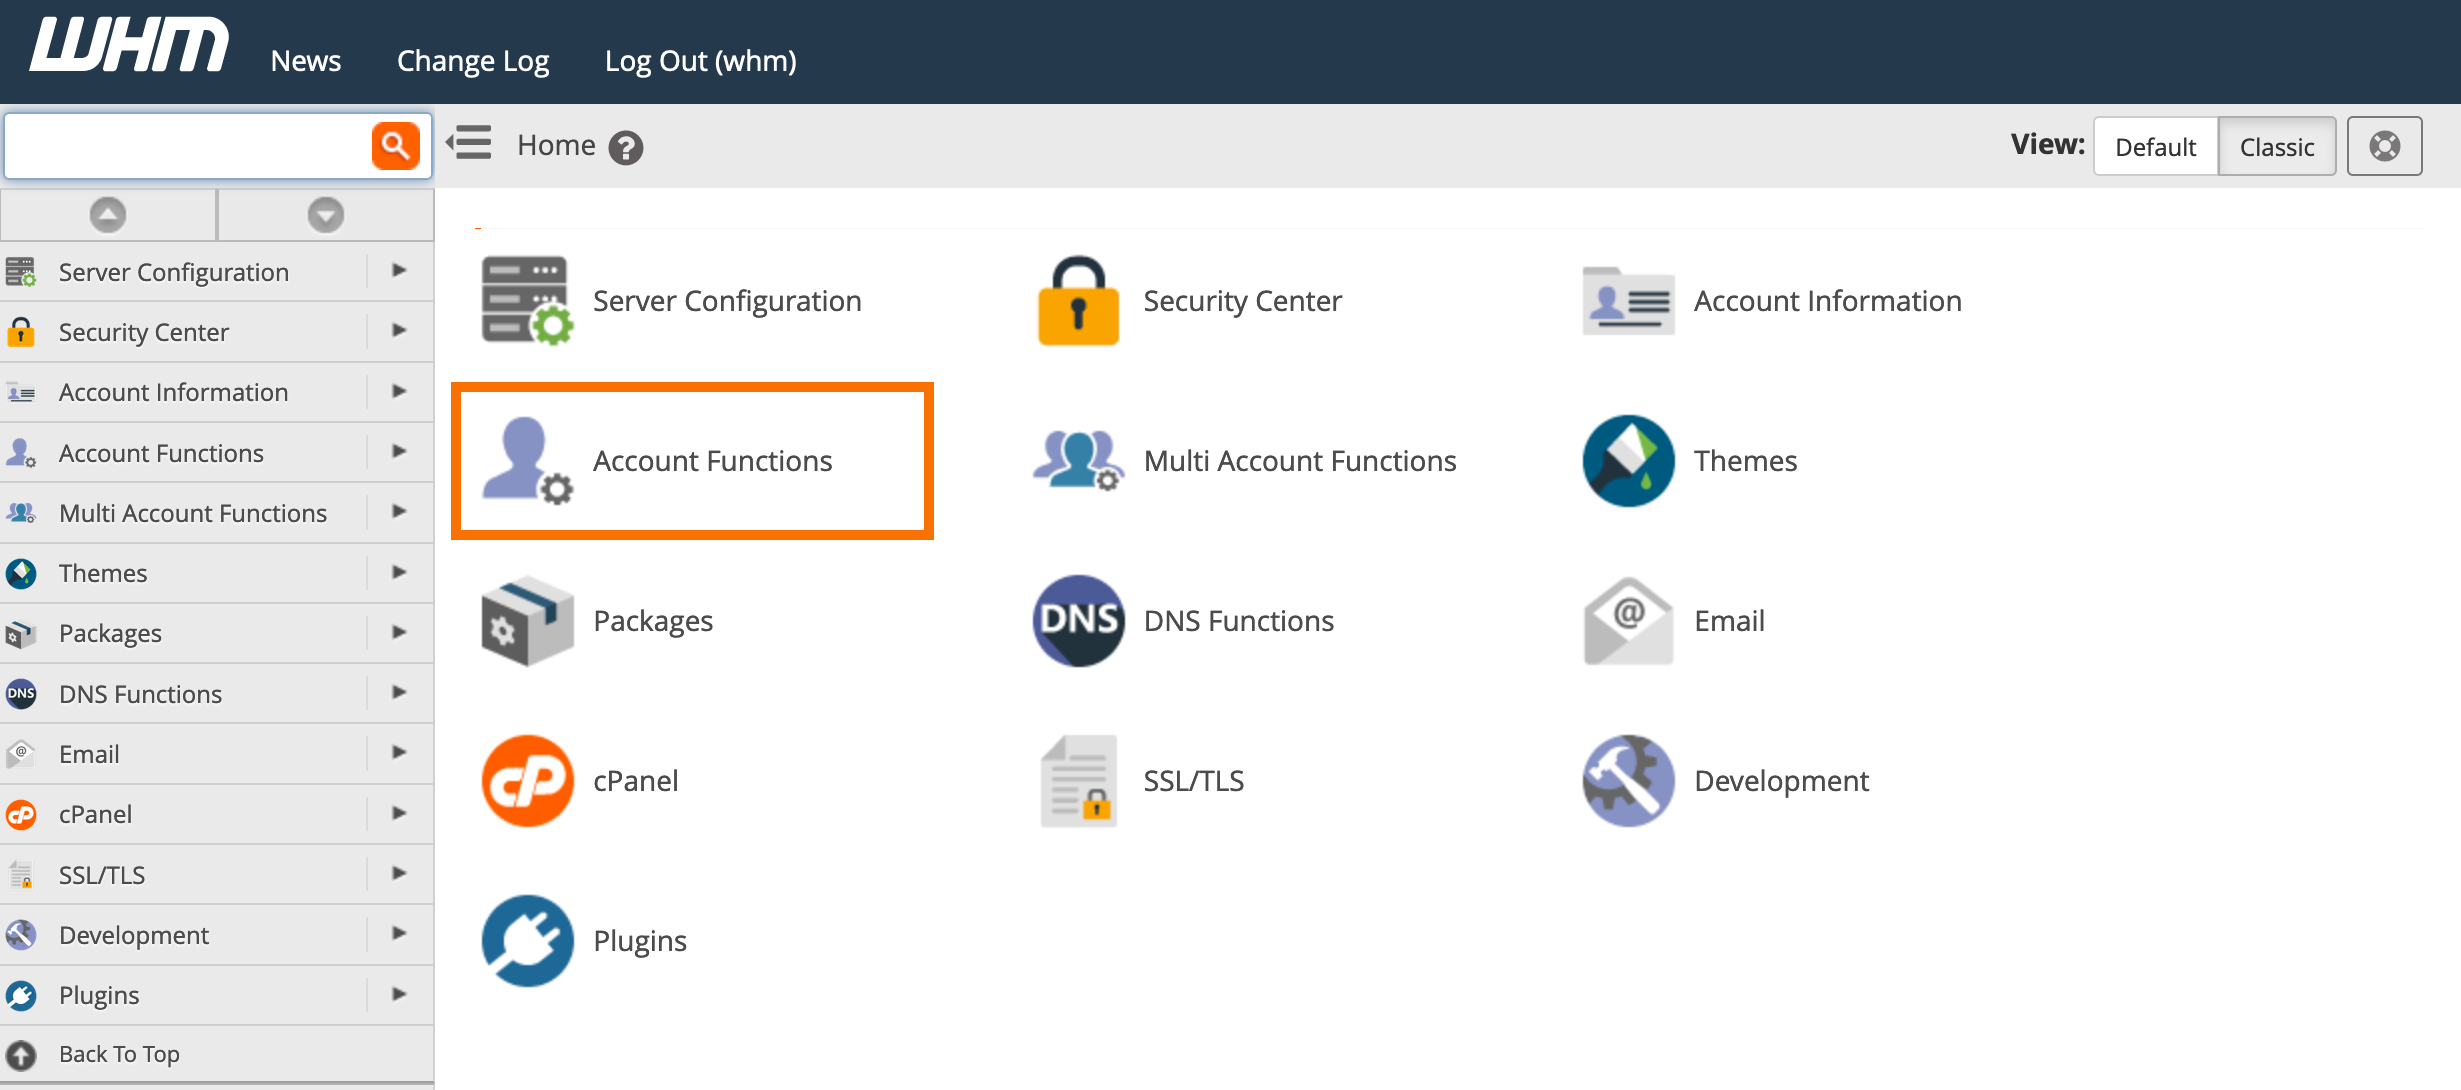The width and height of the screenshot is (2461, 1090).
Task: Open the SSL/TLS certificate icon
Action: tap(1078, 780)
